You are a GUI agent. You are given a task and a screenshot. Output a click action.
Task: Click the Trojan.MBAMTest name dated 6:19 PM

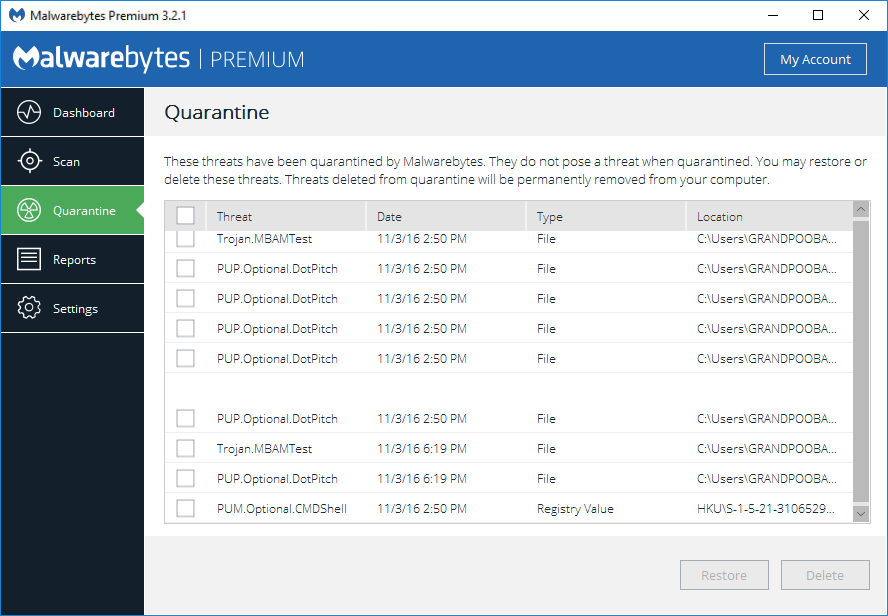click(264, 448)
